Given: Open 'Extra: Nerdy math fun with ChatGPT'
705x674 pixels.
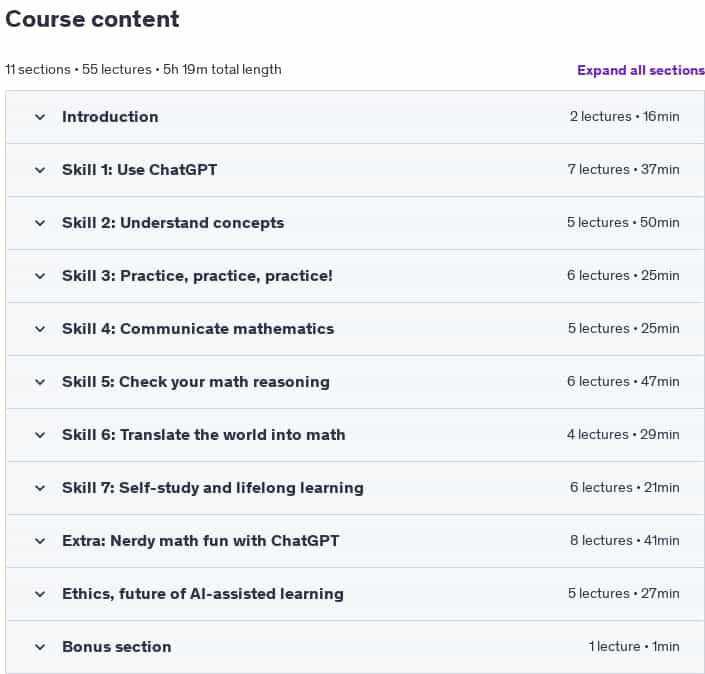Looking at the screenshot, I should (x=201, y=540).
